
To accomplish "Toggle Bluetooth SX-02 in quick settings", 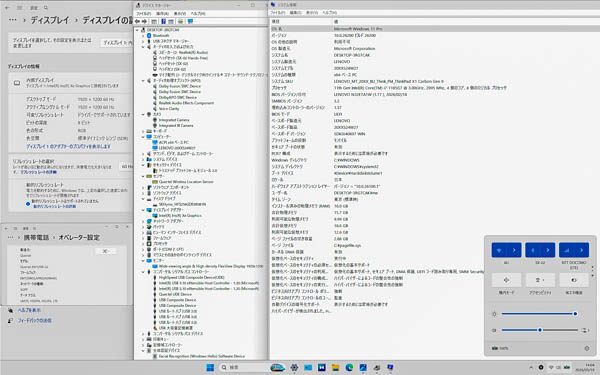I will pyautogui.click(x=533, y=250).
